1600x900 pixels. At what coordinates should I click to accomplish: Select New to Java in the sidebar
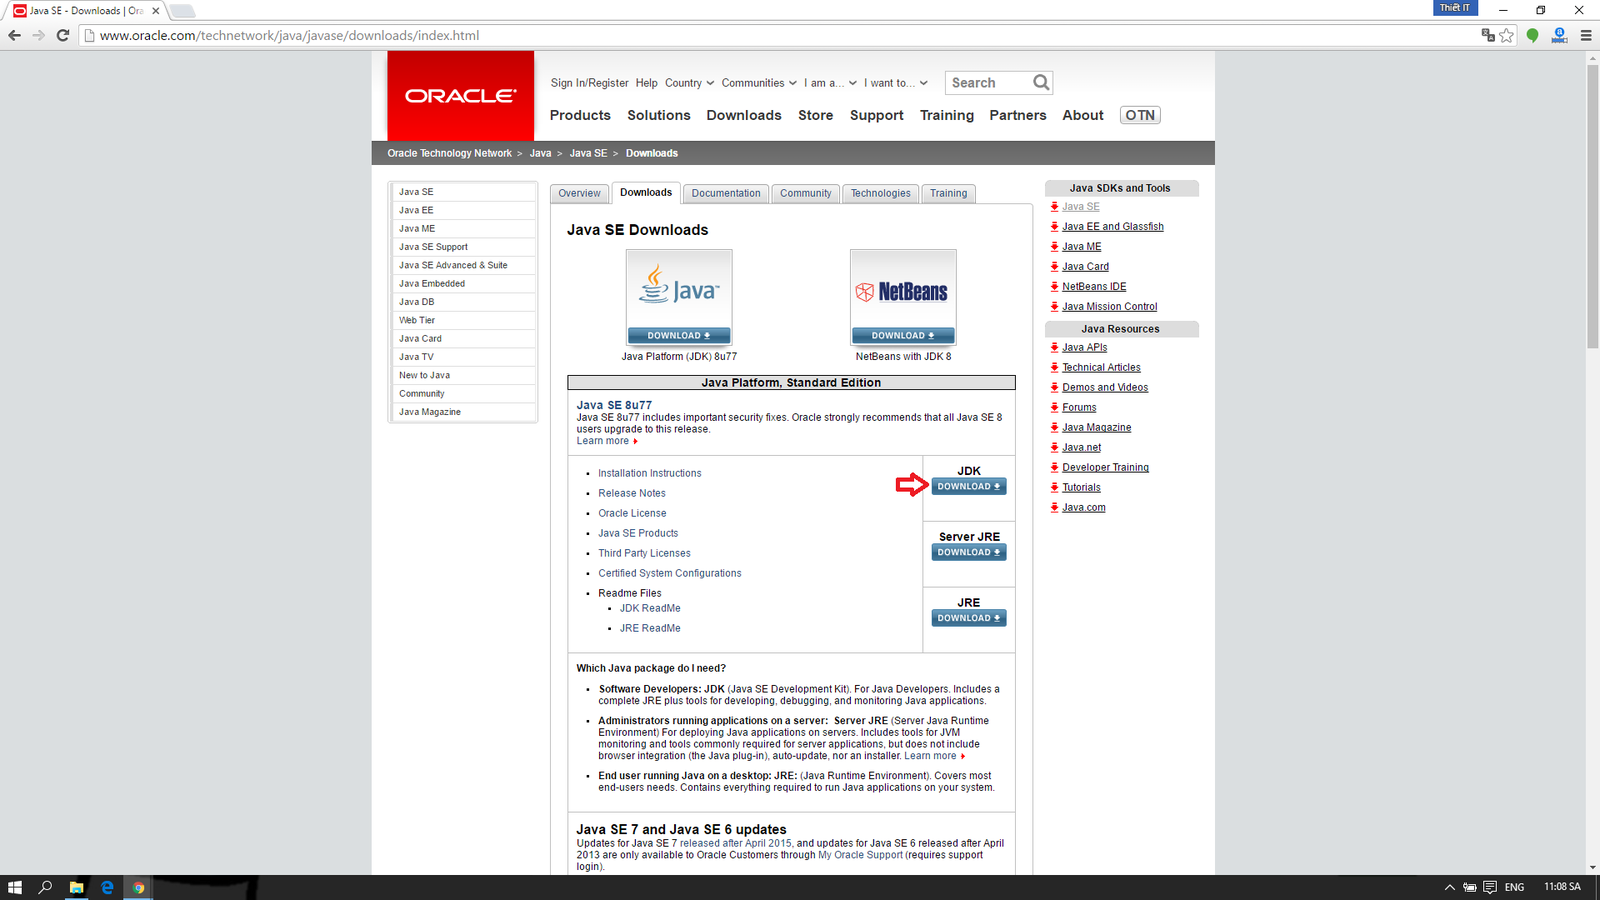click(x=463, y=375)
